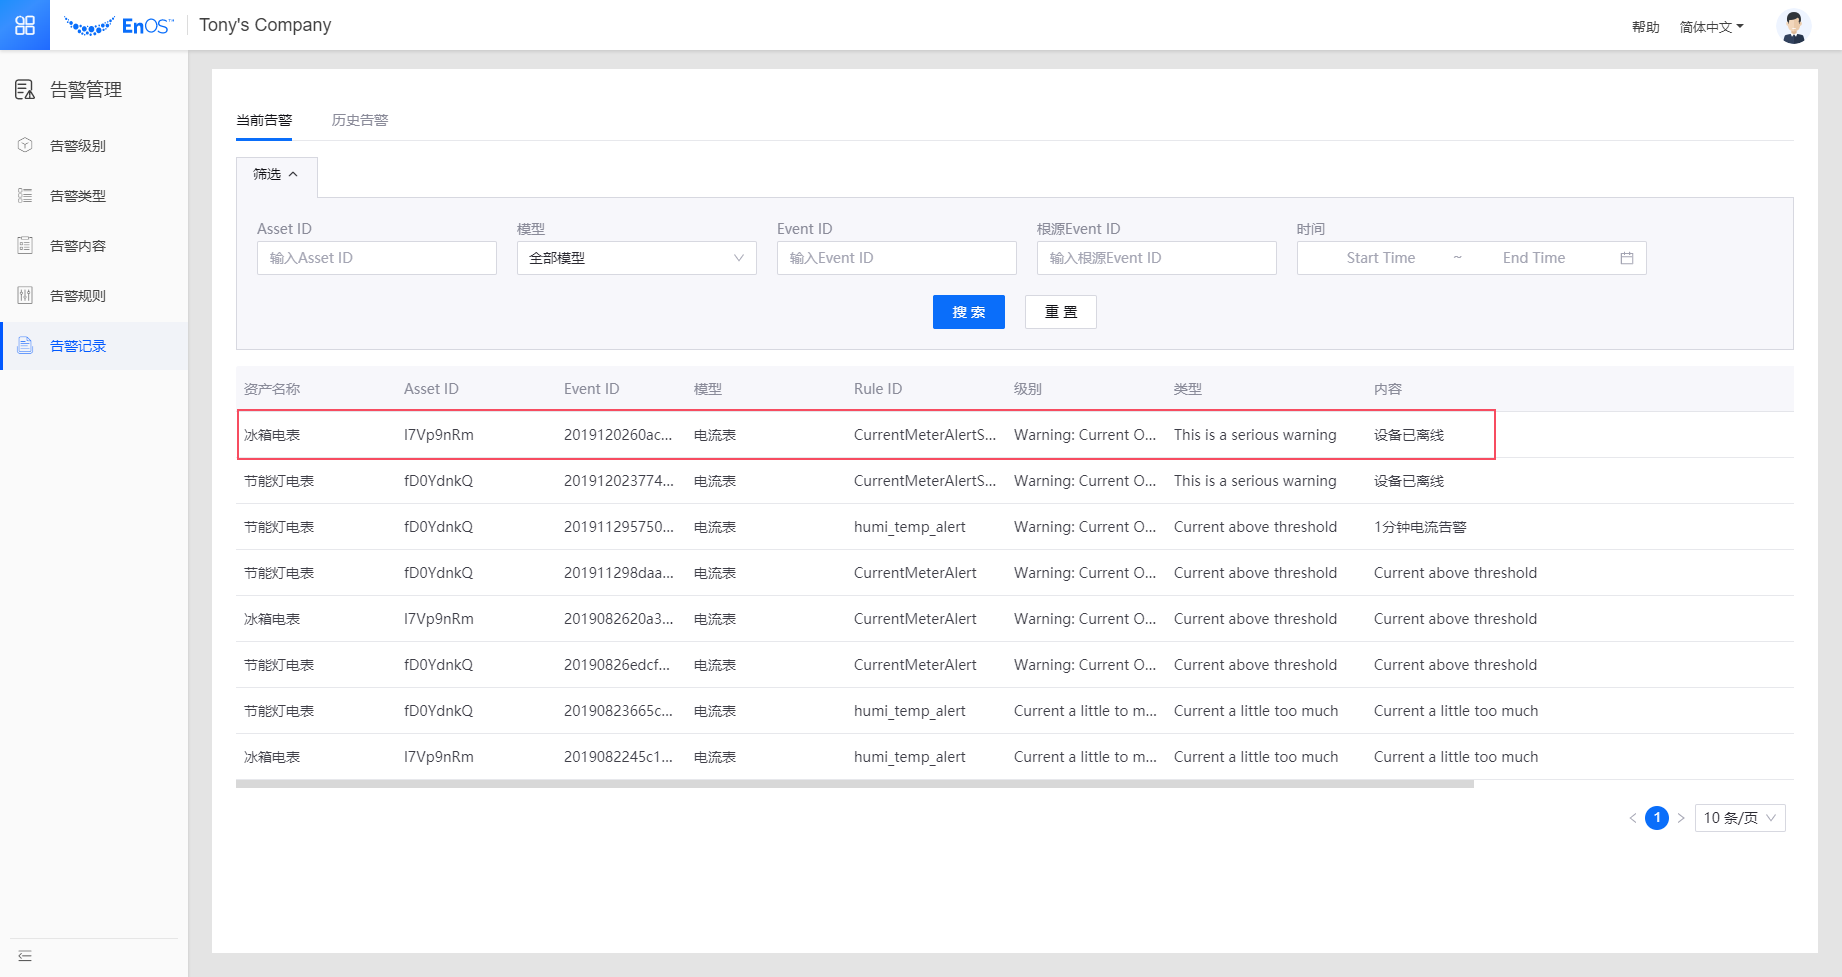Image resolution: width=1842 pixels, height=977 pixels.
Task: Switch to 历史告警 tab
Action: (x=360, y=120)
